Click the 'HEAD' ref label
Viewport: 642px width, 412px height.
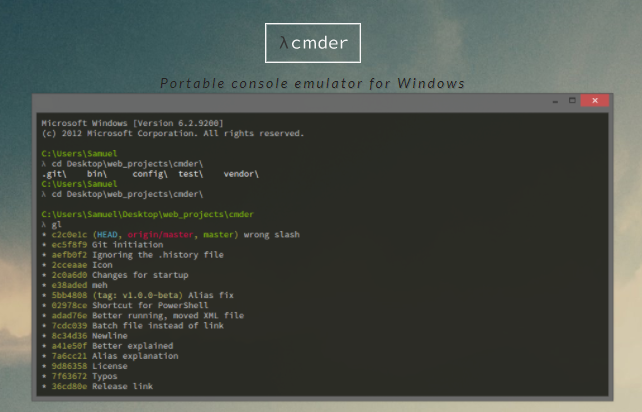coord(107,235)
